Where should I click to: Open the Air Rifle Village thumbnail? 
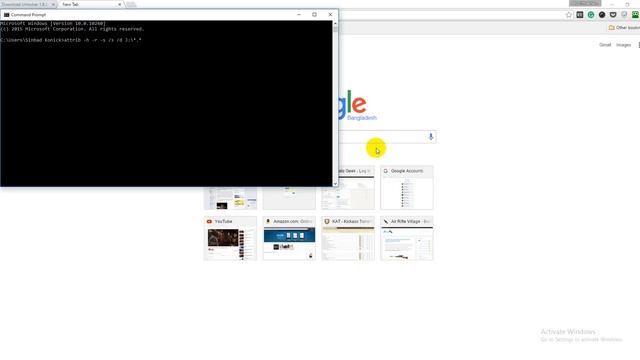tap(407, 238)
